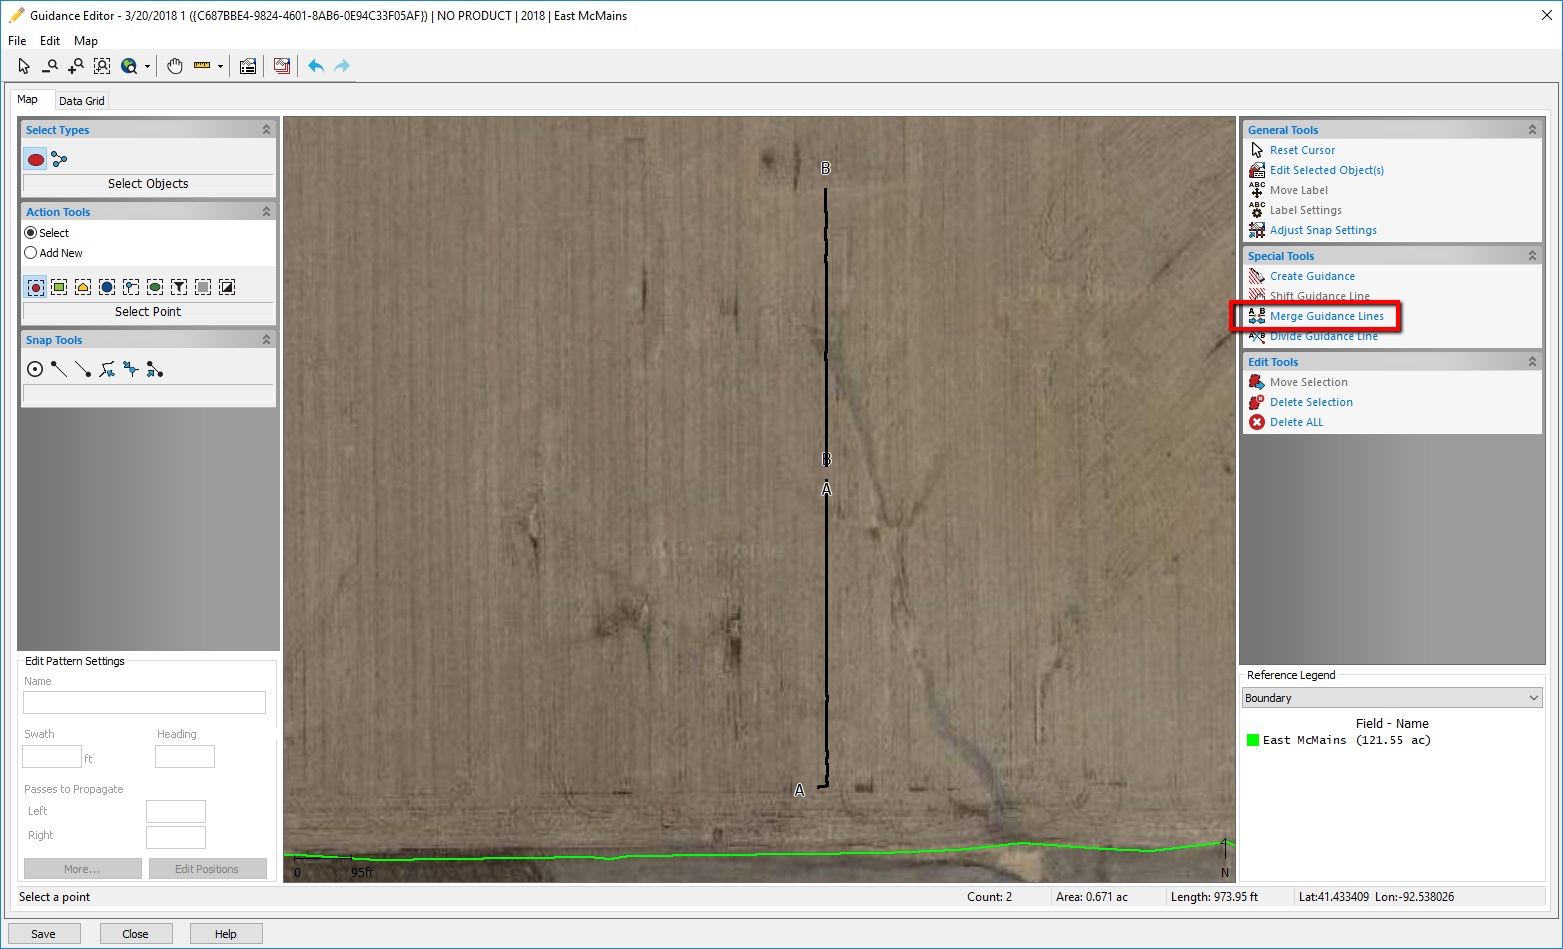Collapse the General Tools panel
The width and height of the screenshot is (1563, 949).
pyautogui.click(x=1531, y=130)
